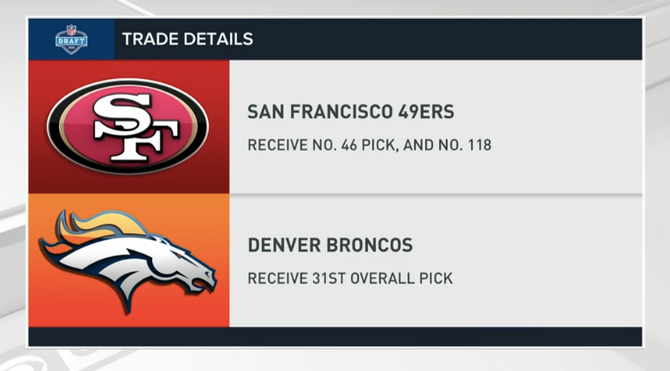Click the blue box behind the Draft logo
The height and width of the screenshot is (371, 670).
(x=71, y=39)
